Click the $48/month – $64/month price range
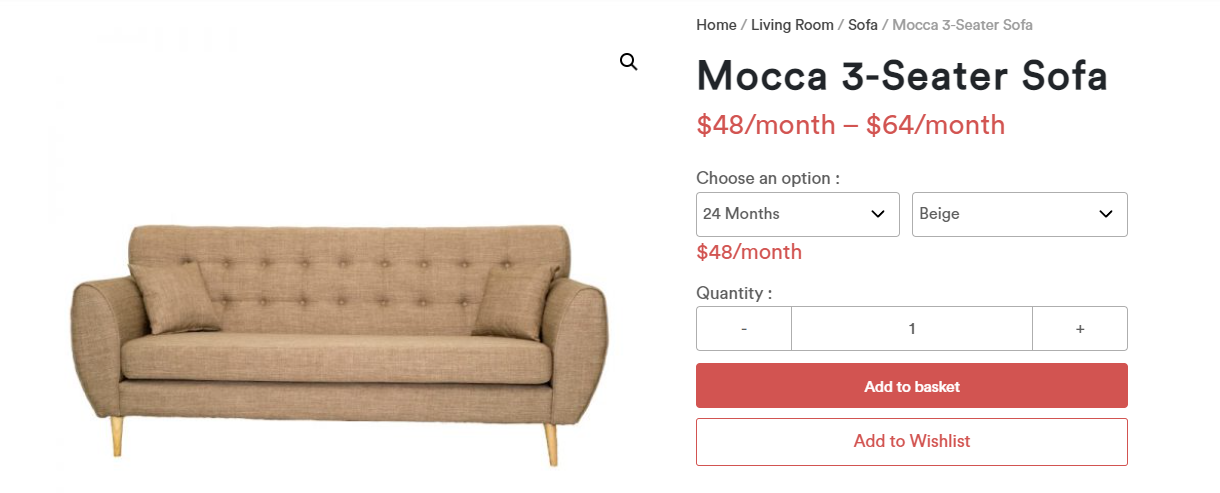This screenshot has width=1220, height=493. click(851, 125)
